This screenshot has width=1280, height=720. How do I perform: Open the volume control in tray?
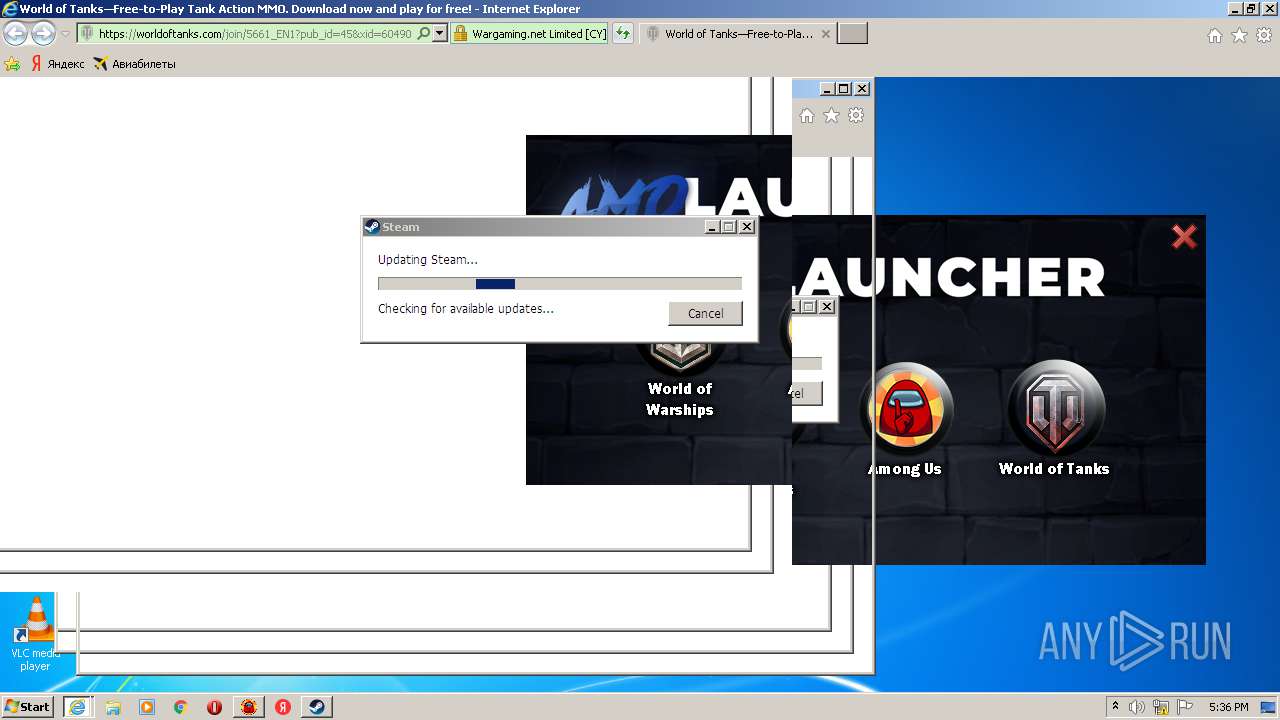coord(1137,707)
